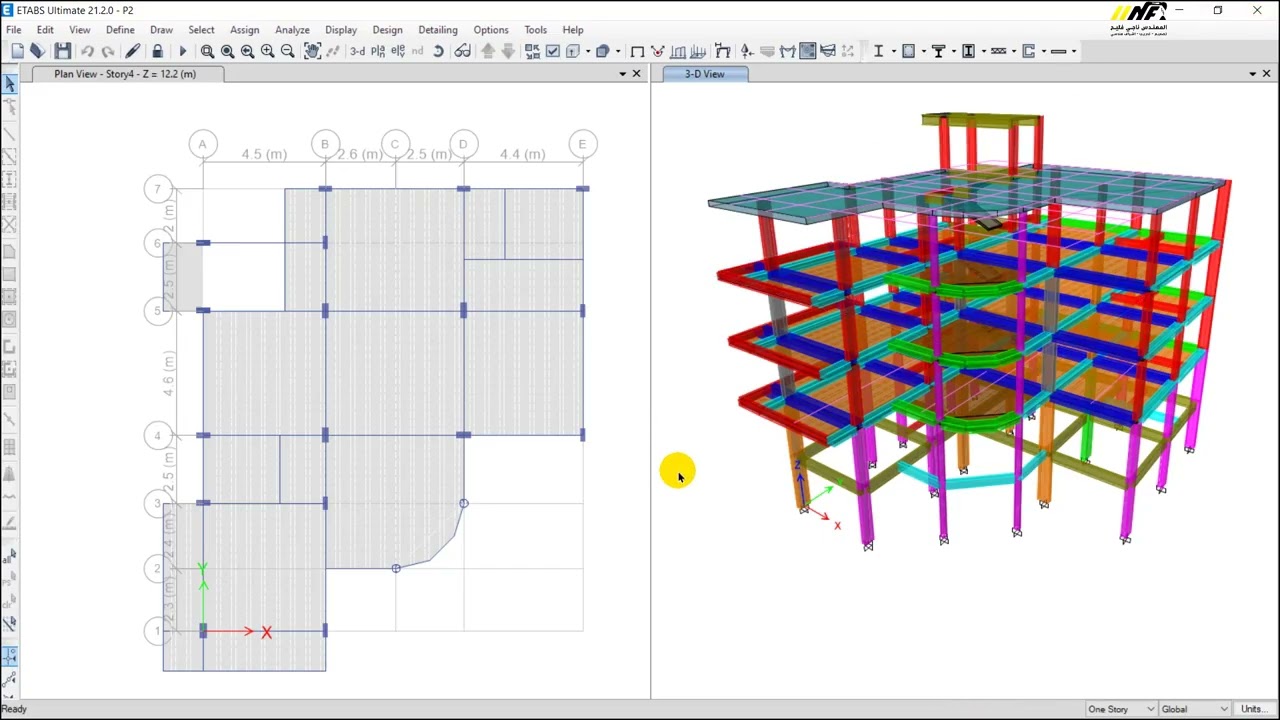Screen dimensions: 1280x720
Task: Open the Concrete Frame Design dropdown arrow
Action: (924, 51)
